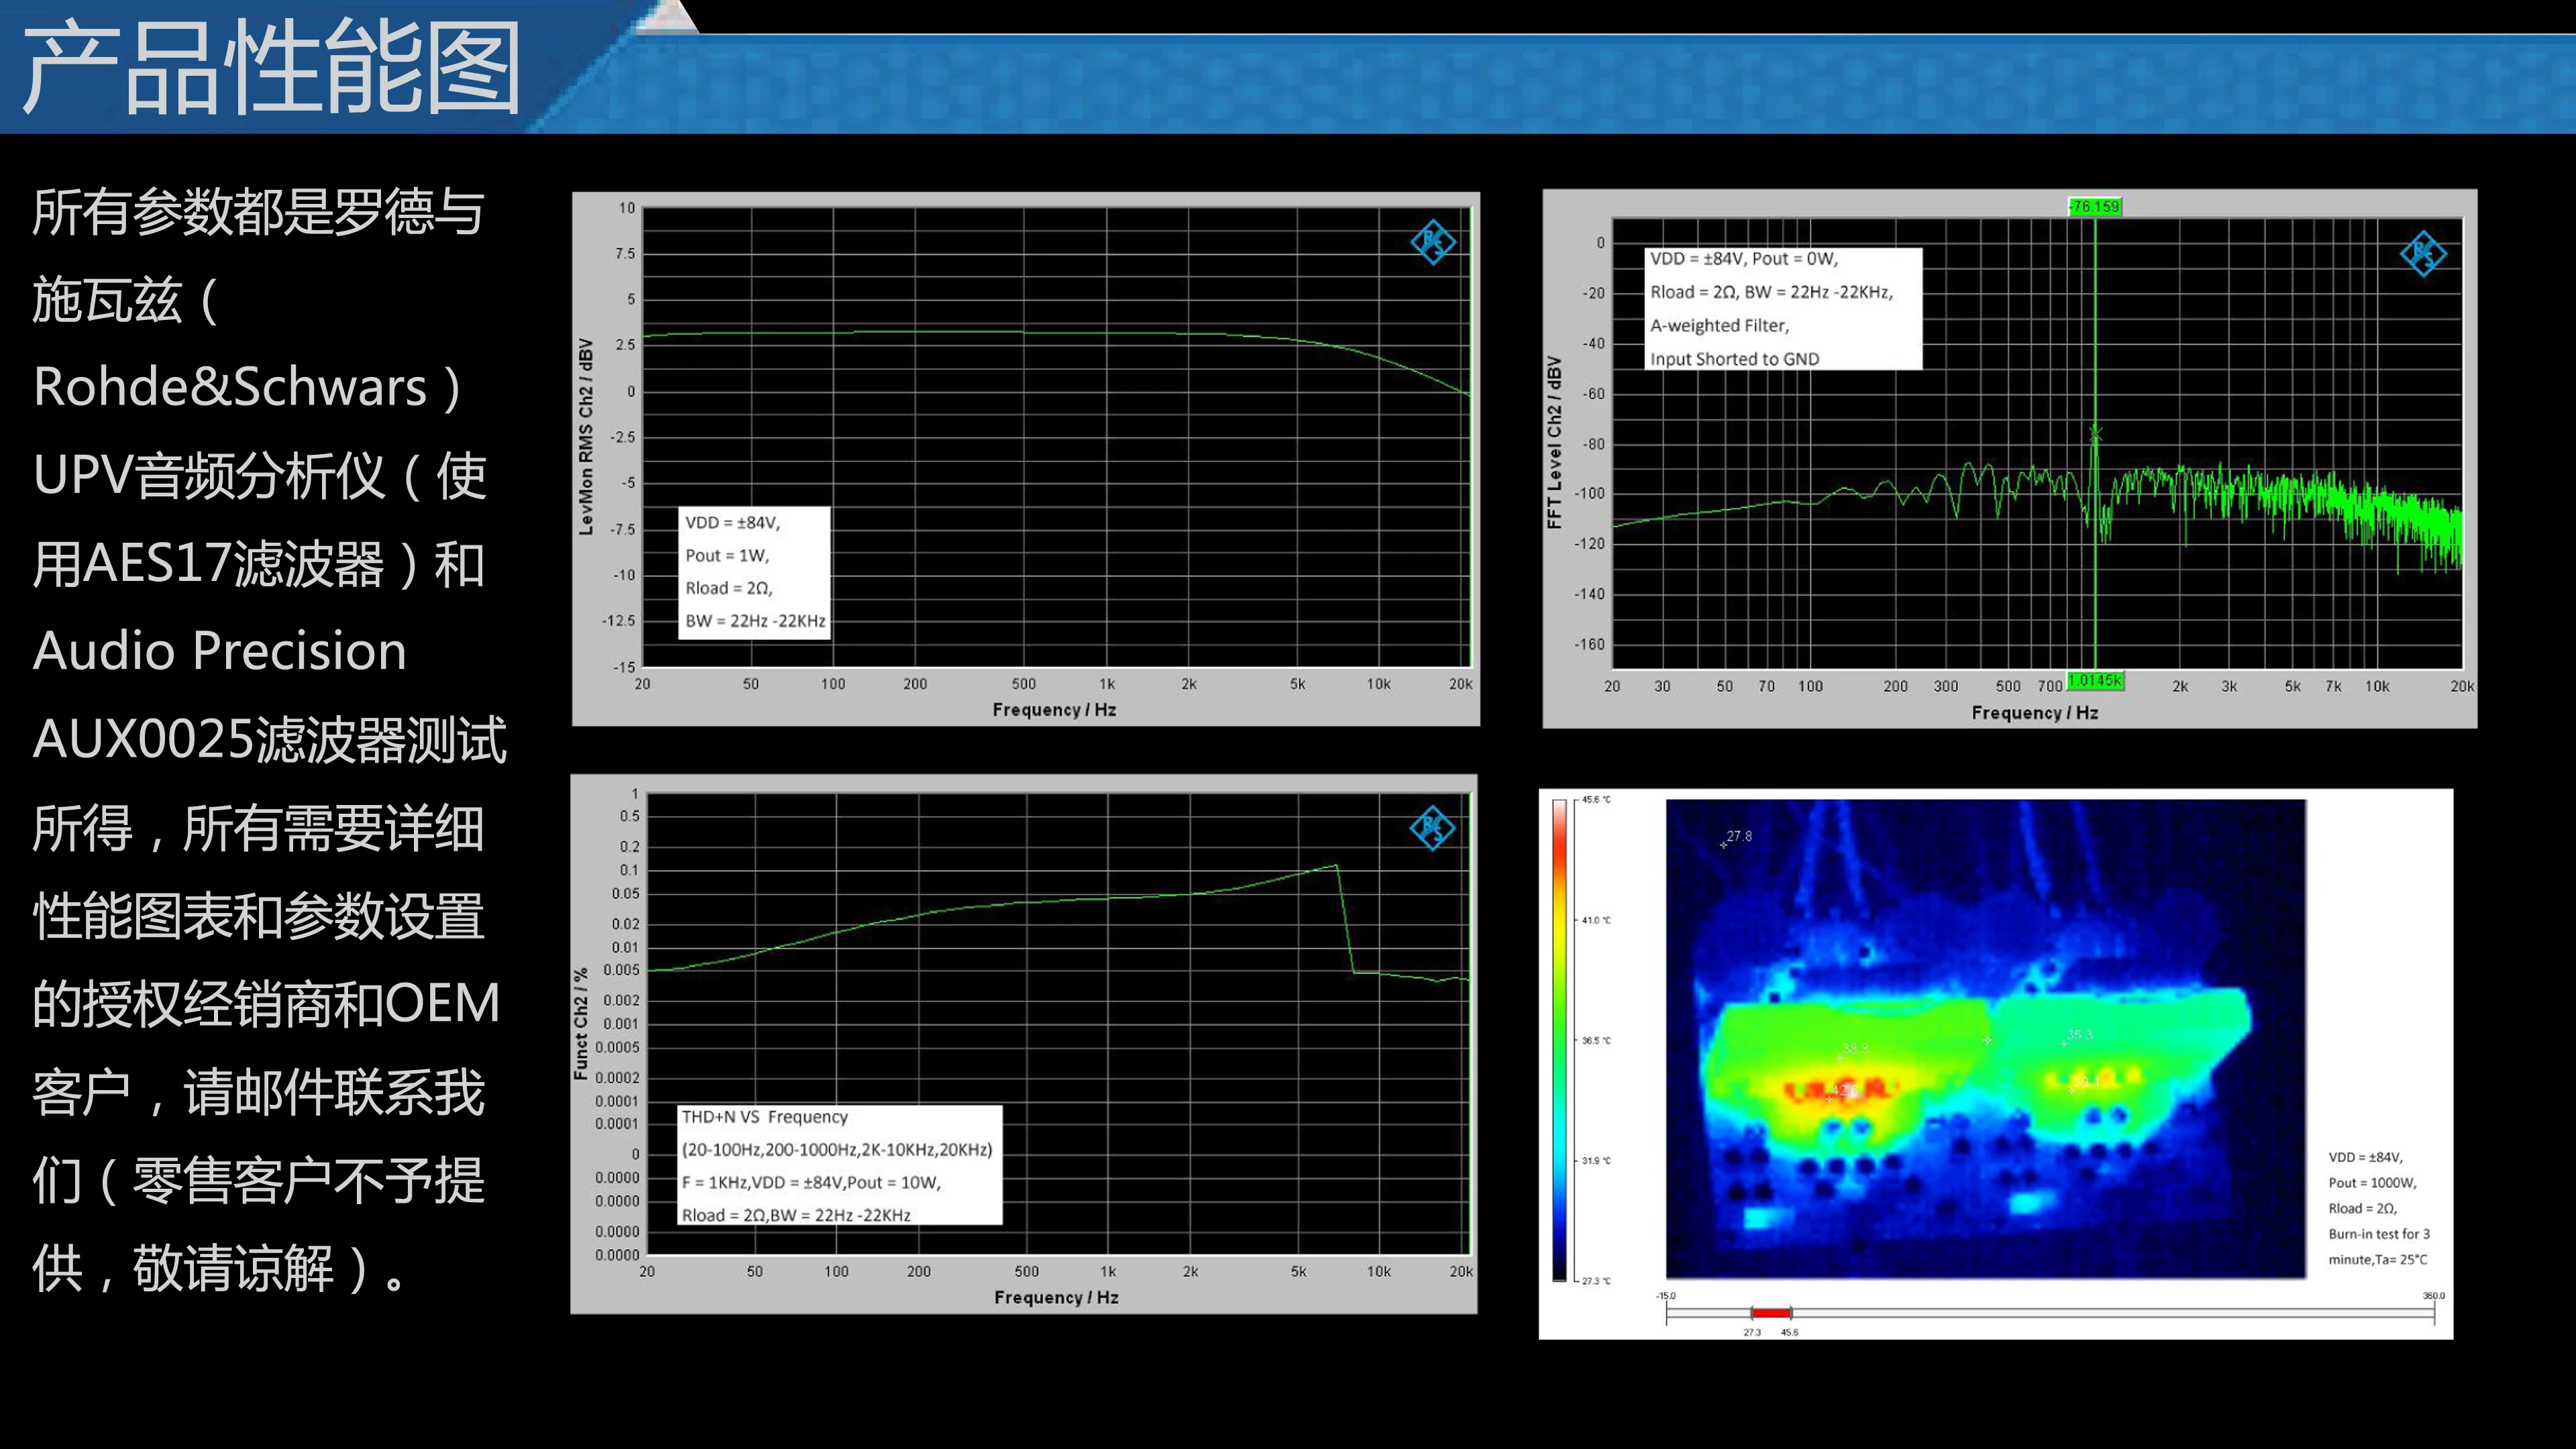This screenshot has height=1449, width=2576.
Task: Click 'Frequency / Hz' label under THD+N chart
Action: tap(1056, 1298)
